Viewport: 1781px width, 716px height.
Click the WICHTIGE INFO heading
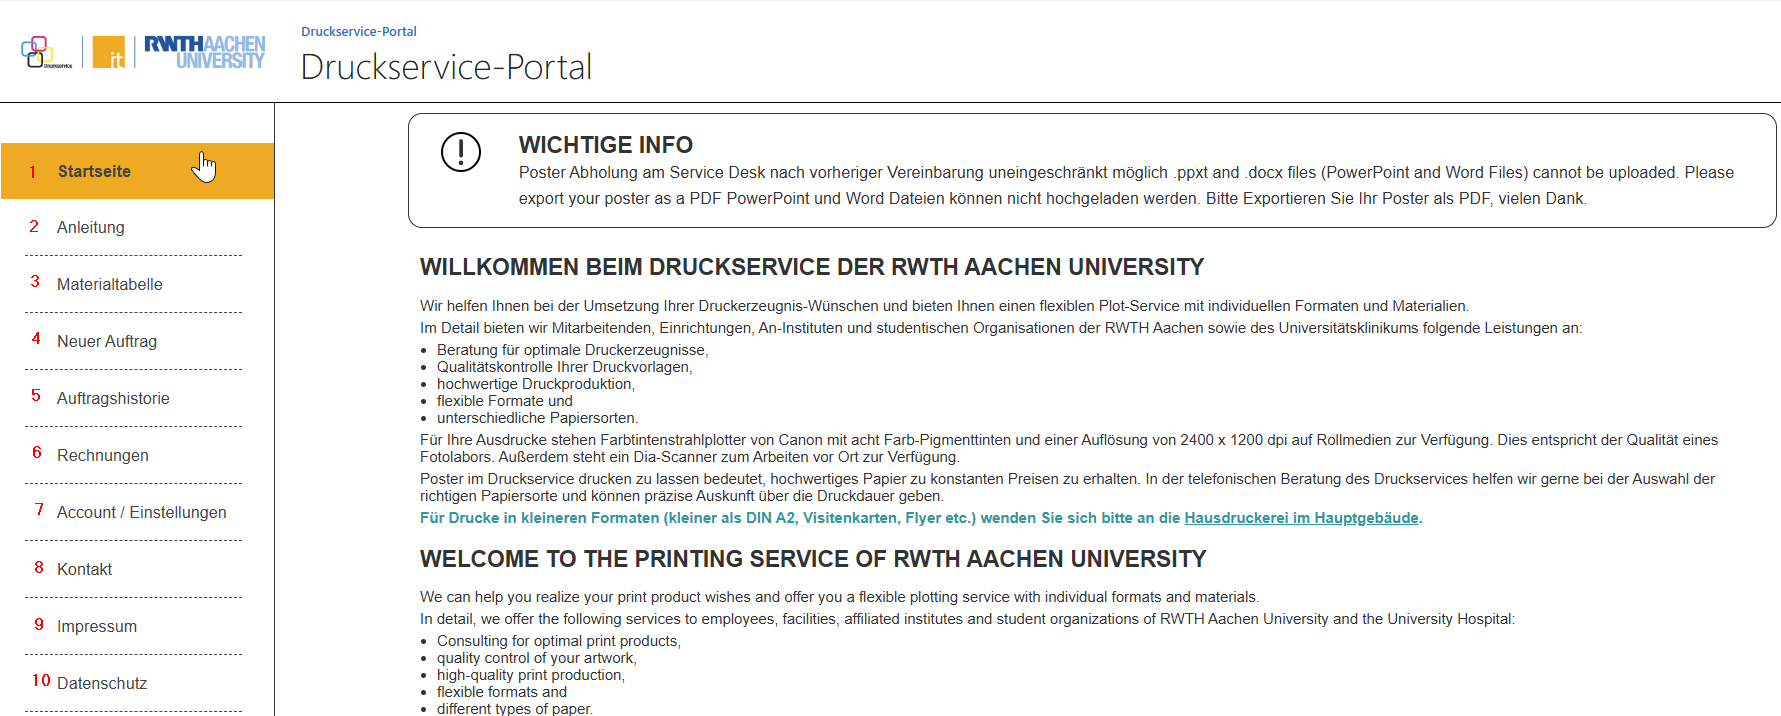(x=606, y=145)
